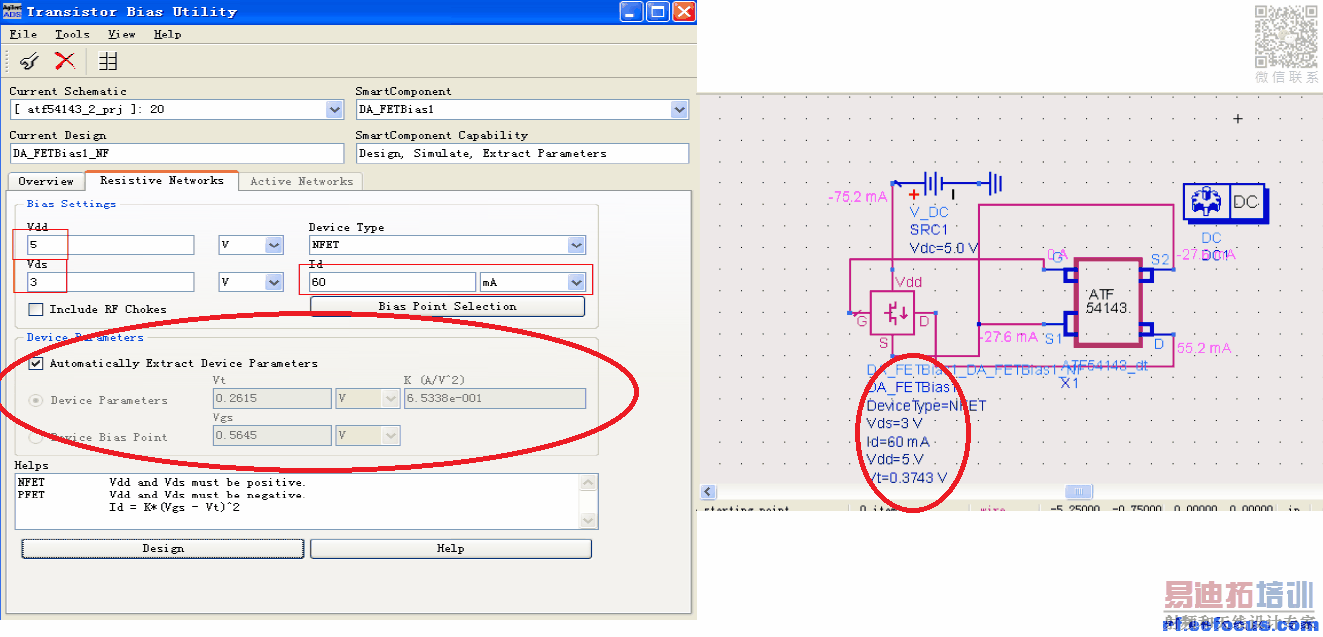Viewport: 1323px width, 637px height.
Task: Click the Vt value field 0.2615
Action: [x=272, y=399]
